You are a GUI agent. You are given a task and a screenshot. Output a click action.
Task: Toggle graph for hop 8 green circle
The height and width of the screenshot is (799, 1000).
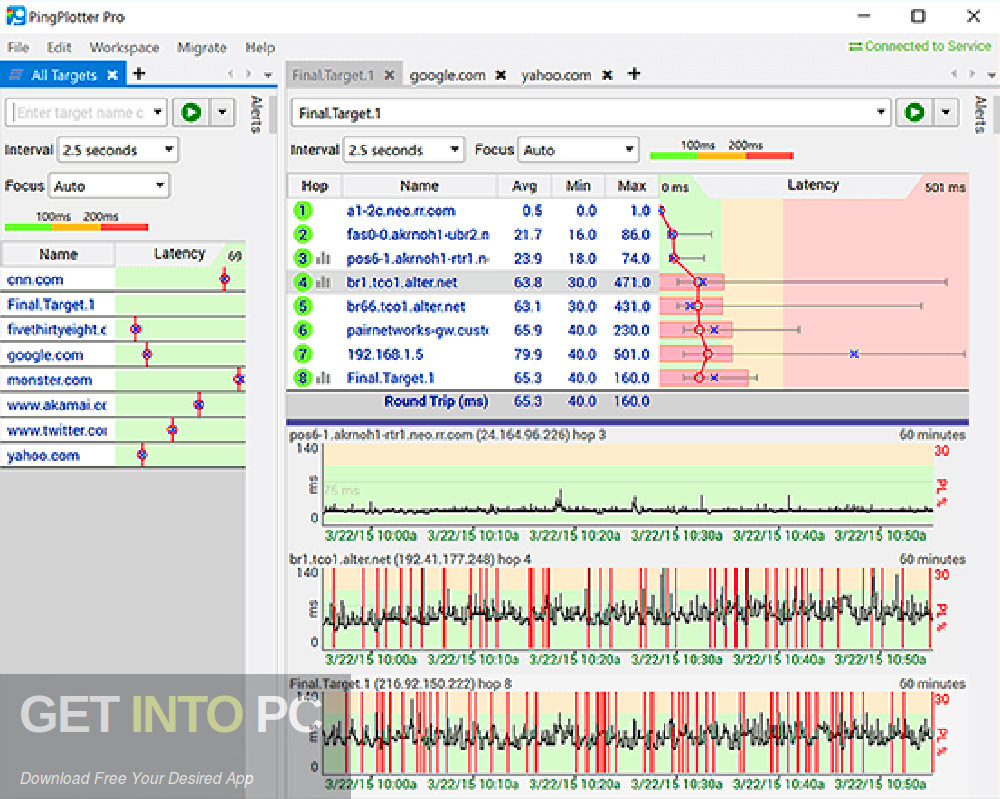click(x=303, y=378)
